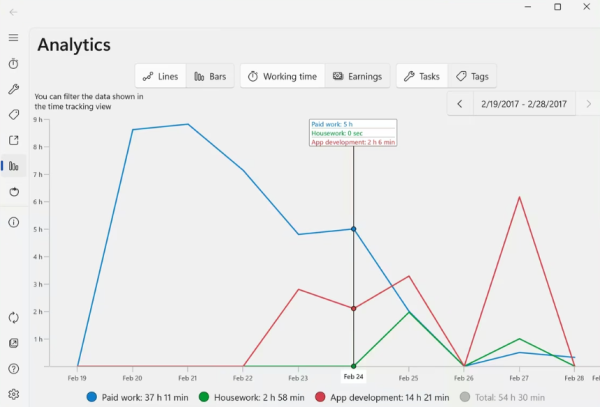The image size is (600, 407).
Task: Toggle the Total legend gray circle
Action: pos(465,397)
